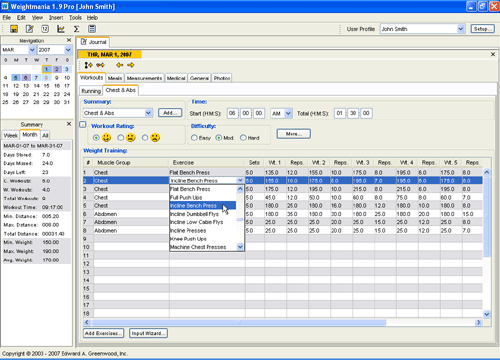
Task: Open the File menu
Action: coord(7,18)
